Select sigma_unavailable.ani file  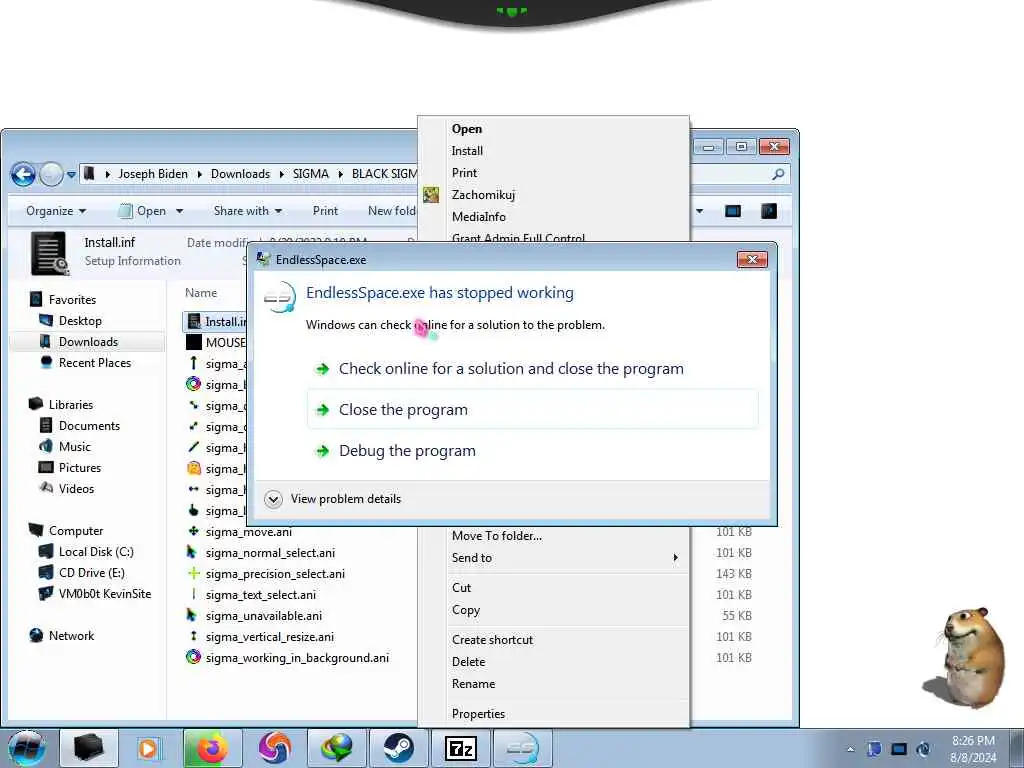point(264,616)
